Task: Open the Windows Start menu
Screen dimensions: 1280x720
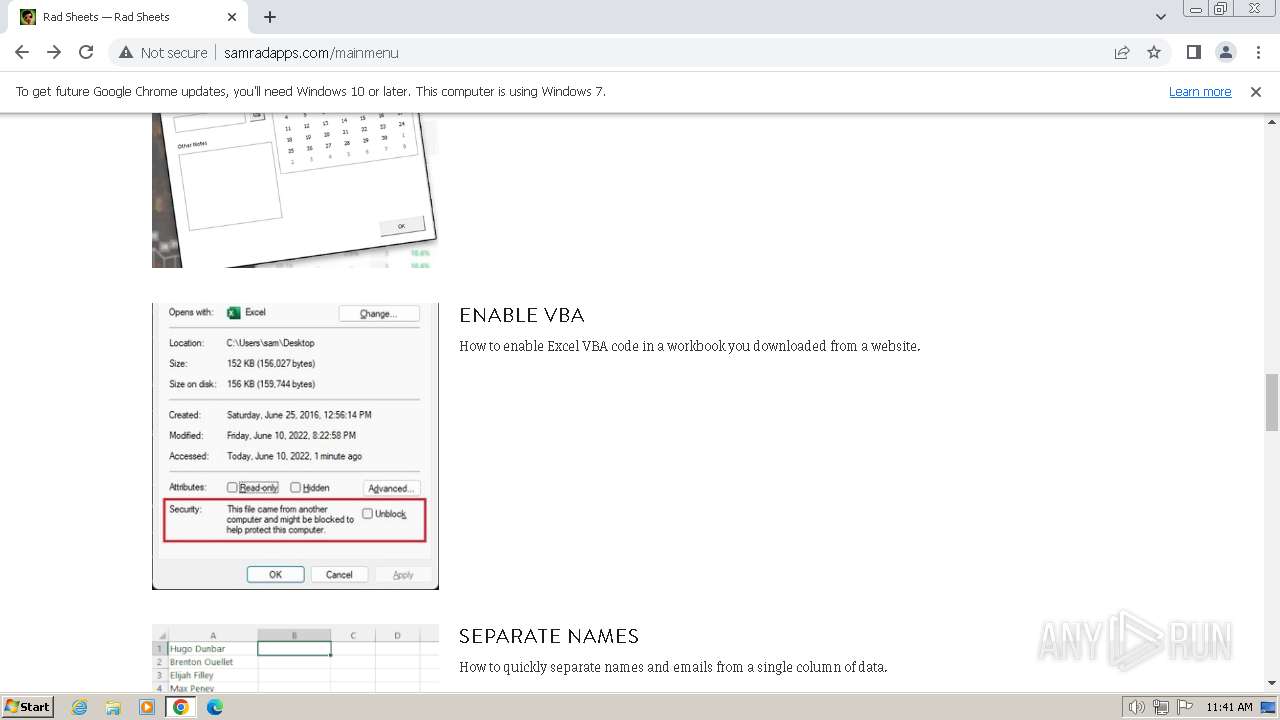Action: pos(28,707)
